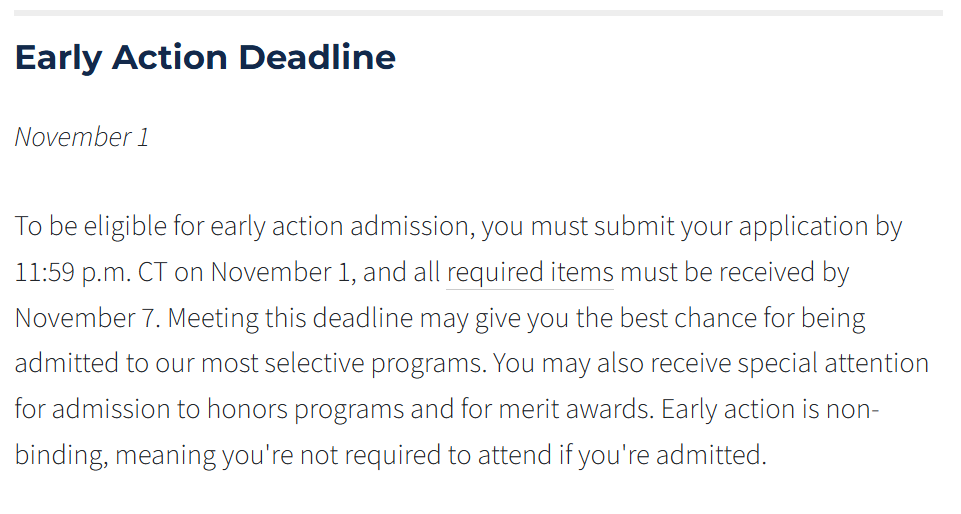The image size is (961, 514).
Task: Click the "Early Action Deadline" heading
Action: 205,58
